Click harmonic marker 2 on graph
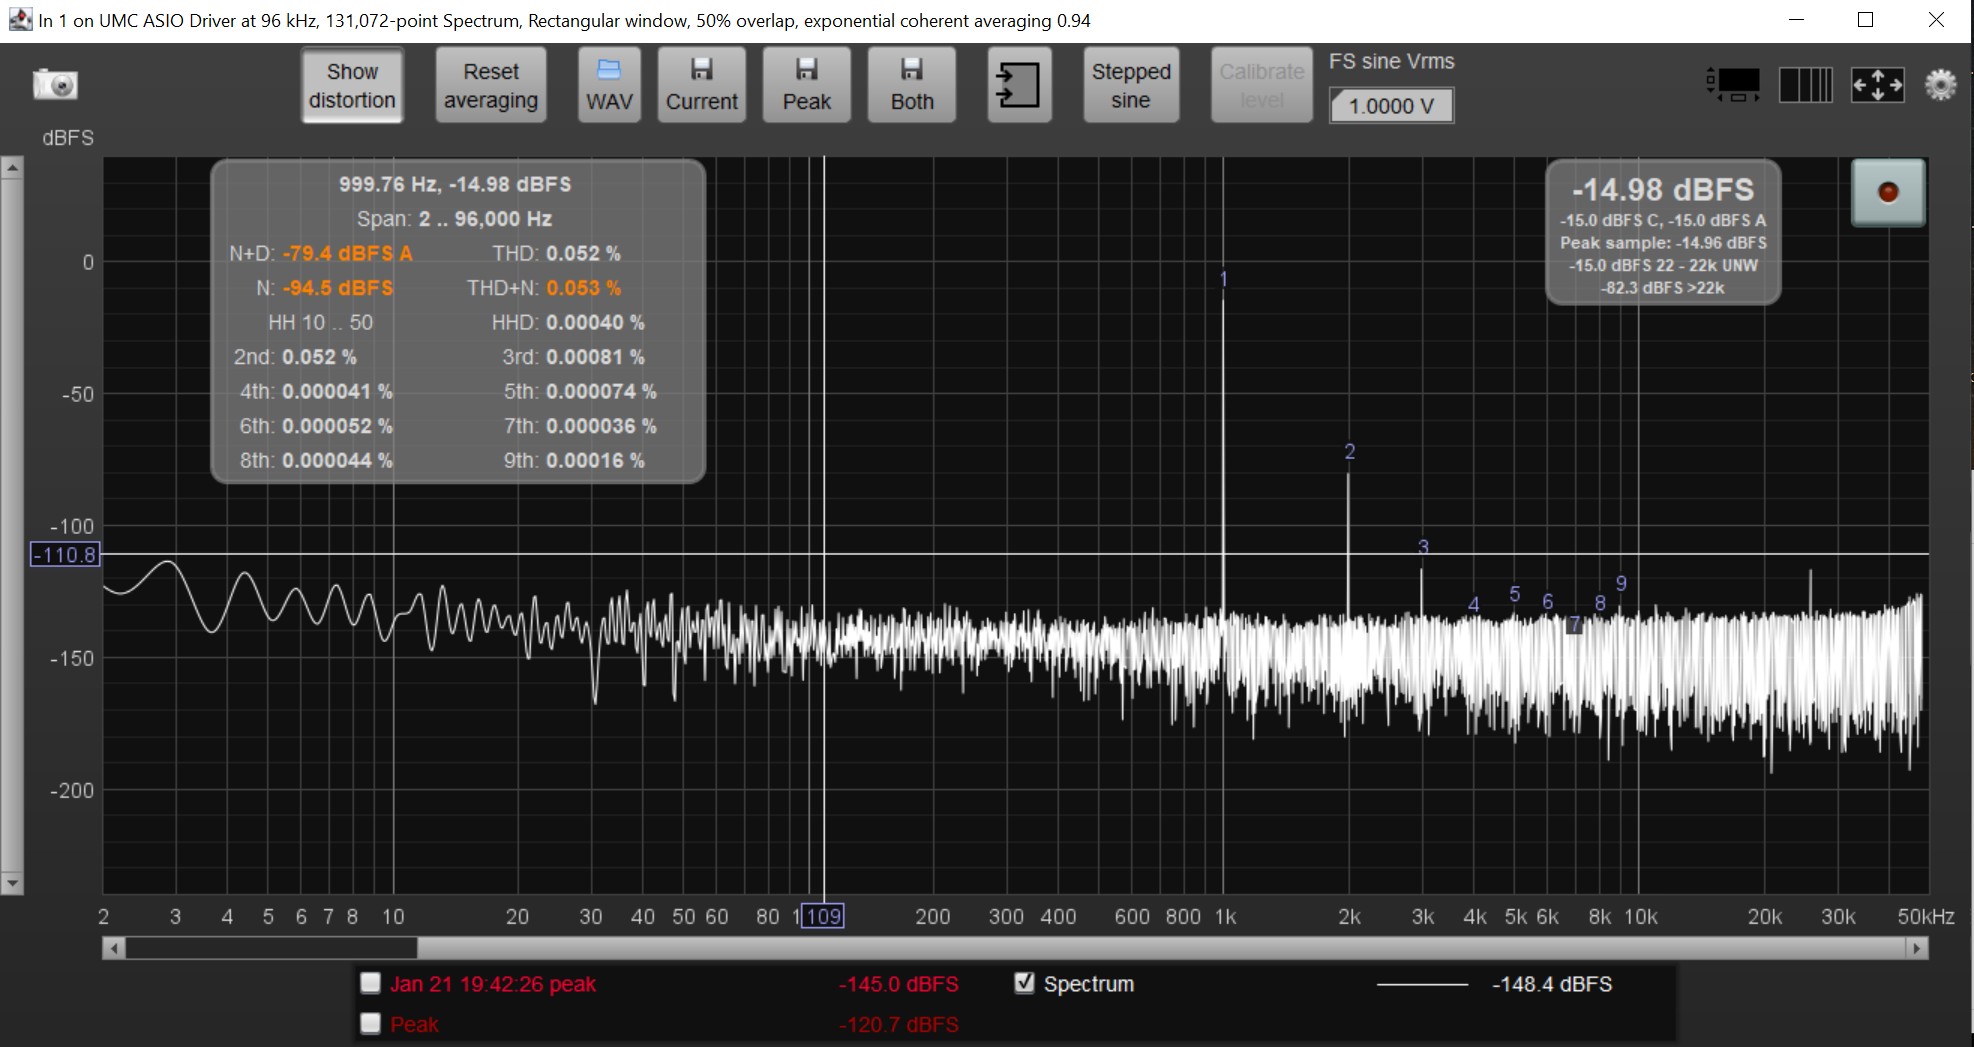The height and width of the screenshot is (1047, 1974). tap(1349, 452)
